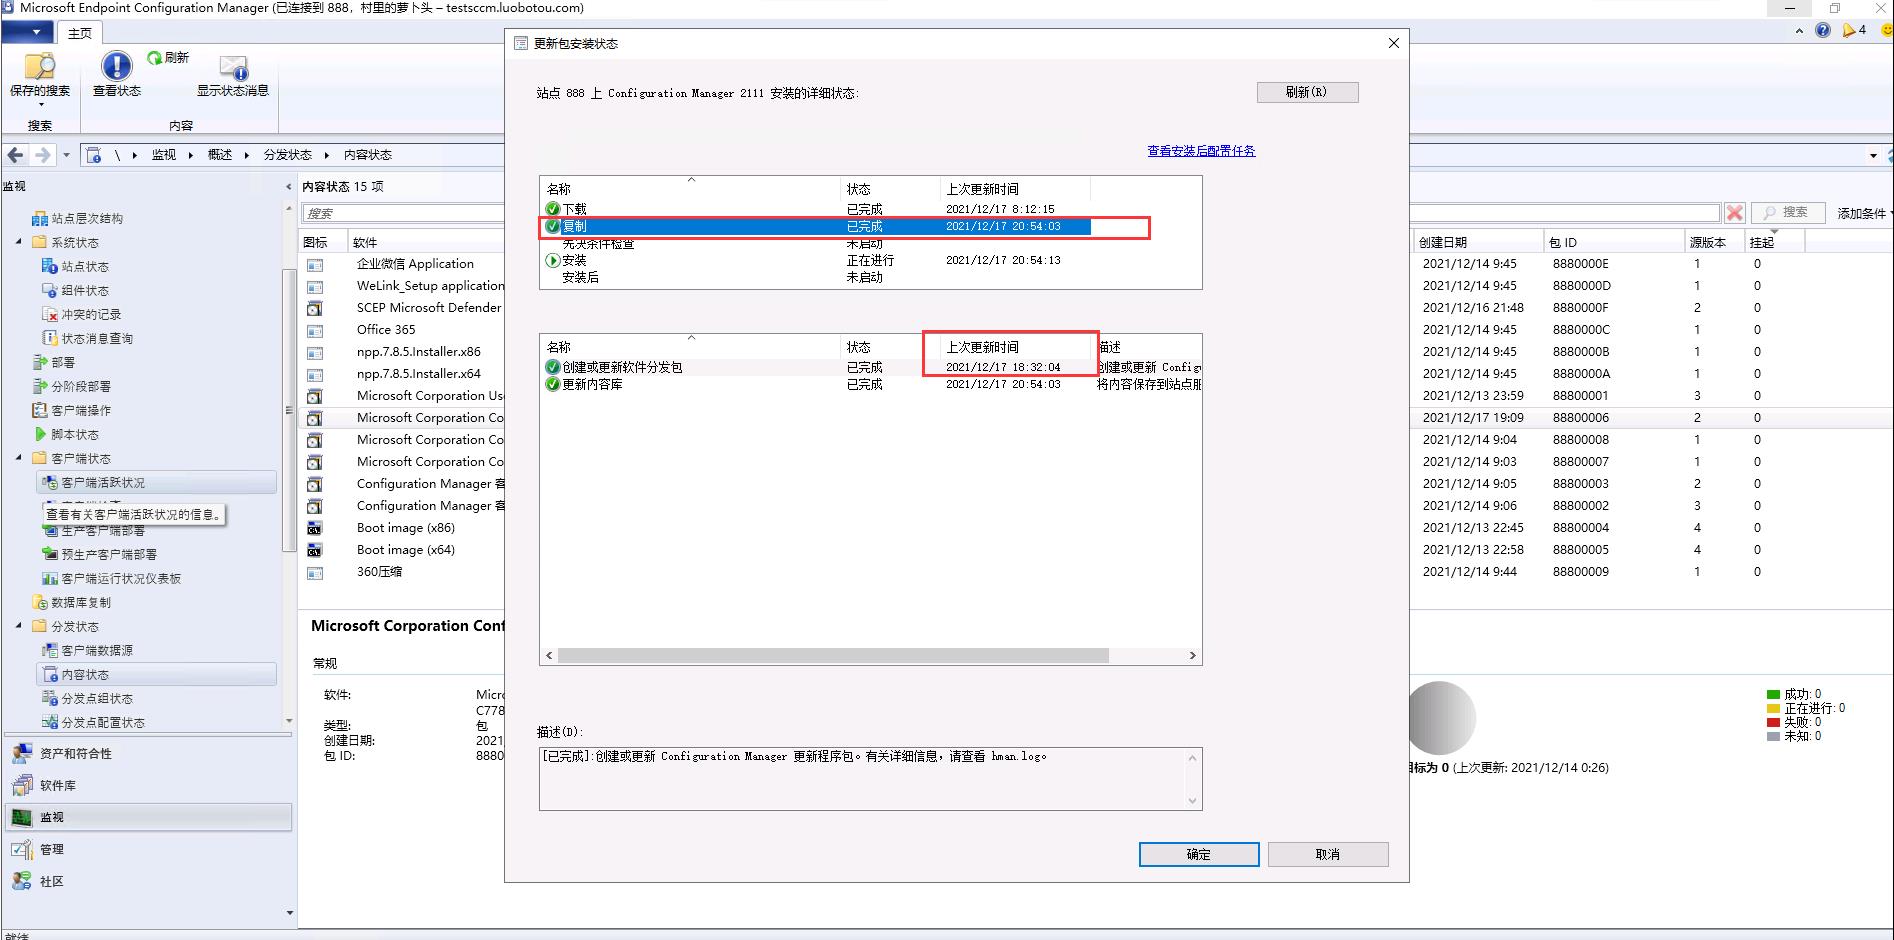Open View post-installation tasks (查看安装后配置任务) link
The height and width of the screenshot is (940, 1894).
tap(1201, 151)
